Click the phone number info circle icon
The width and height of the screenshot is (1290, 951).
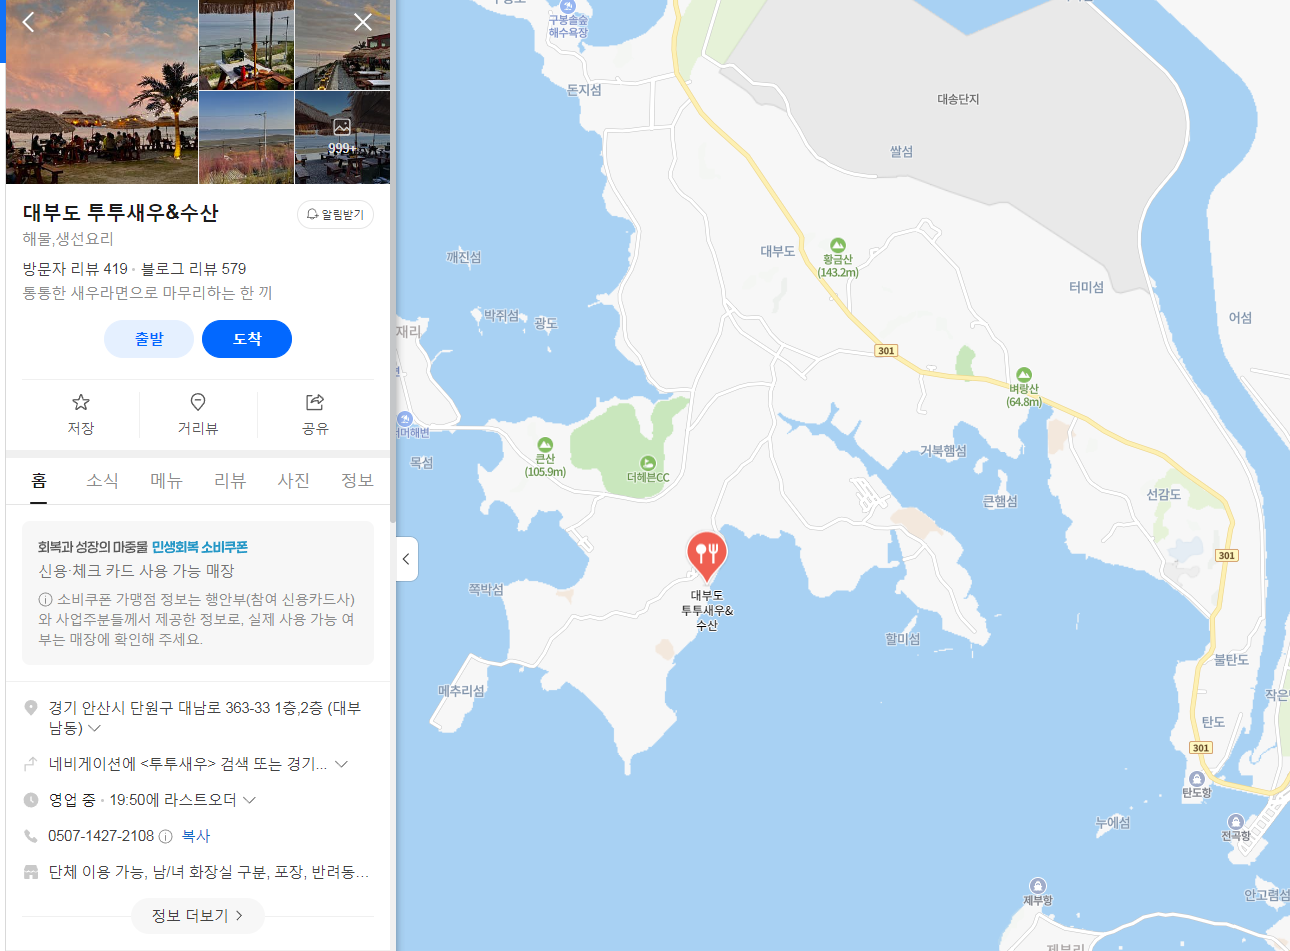point(166,836)
